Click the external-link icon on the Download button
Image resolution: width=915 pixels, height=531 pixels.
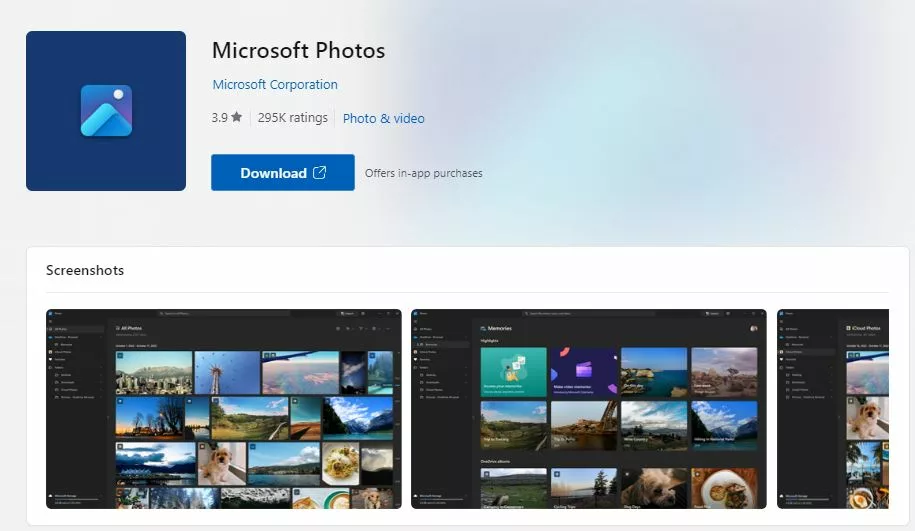319,173
